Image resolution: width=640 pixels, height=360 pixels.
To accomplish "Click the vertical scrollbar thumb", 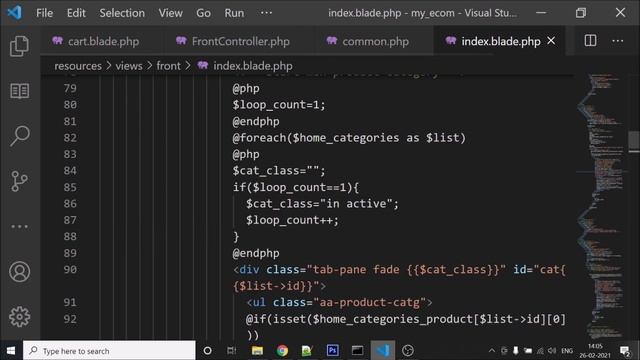I will click(634, 140).
